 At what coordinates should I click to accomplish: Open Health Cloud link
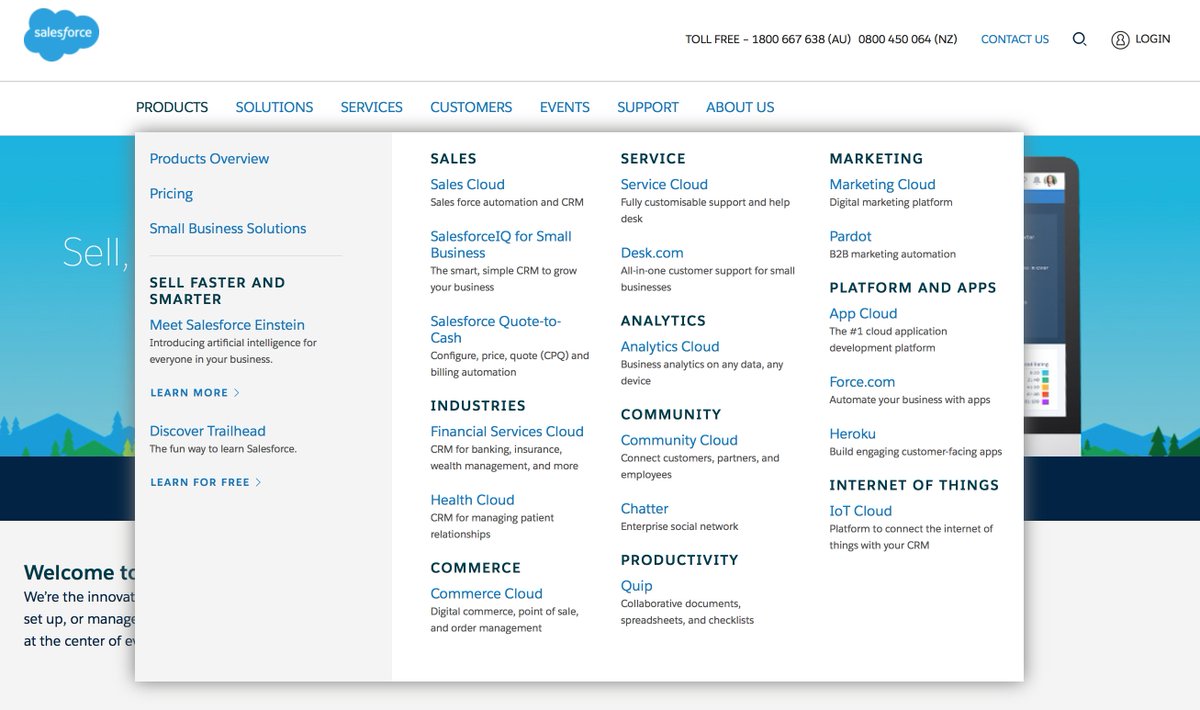472,500
